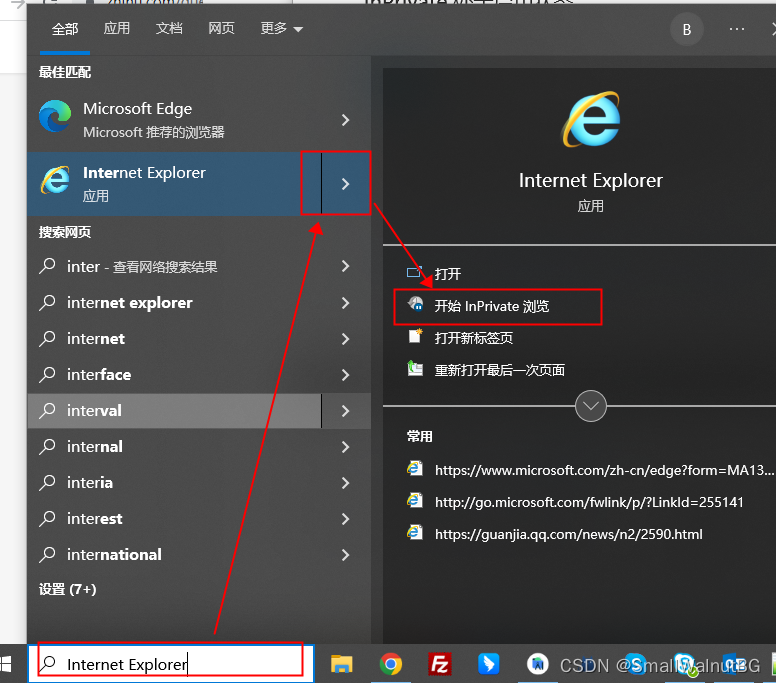This screenshot has width=776, height=683.
Task: Open File Explorer from taskbar
Action: point(341,664)
